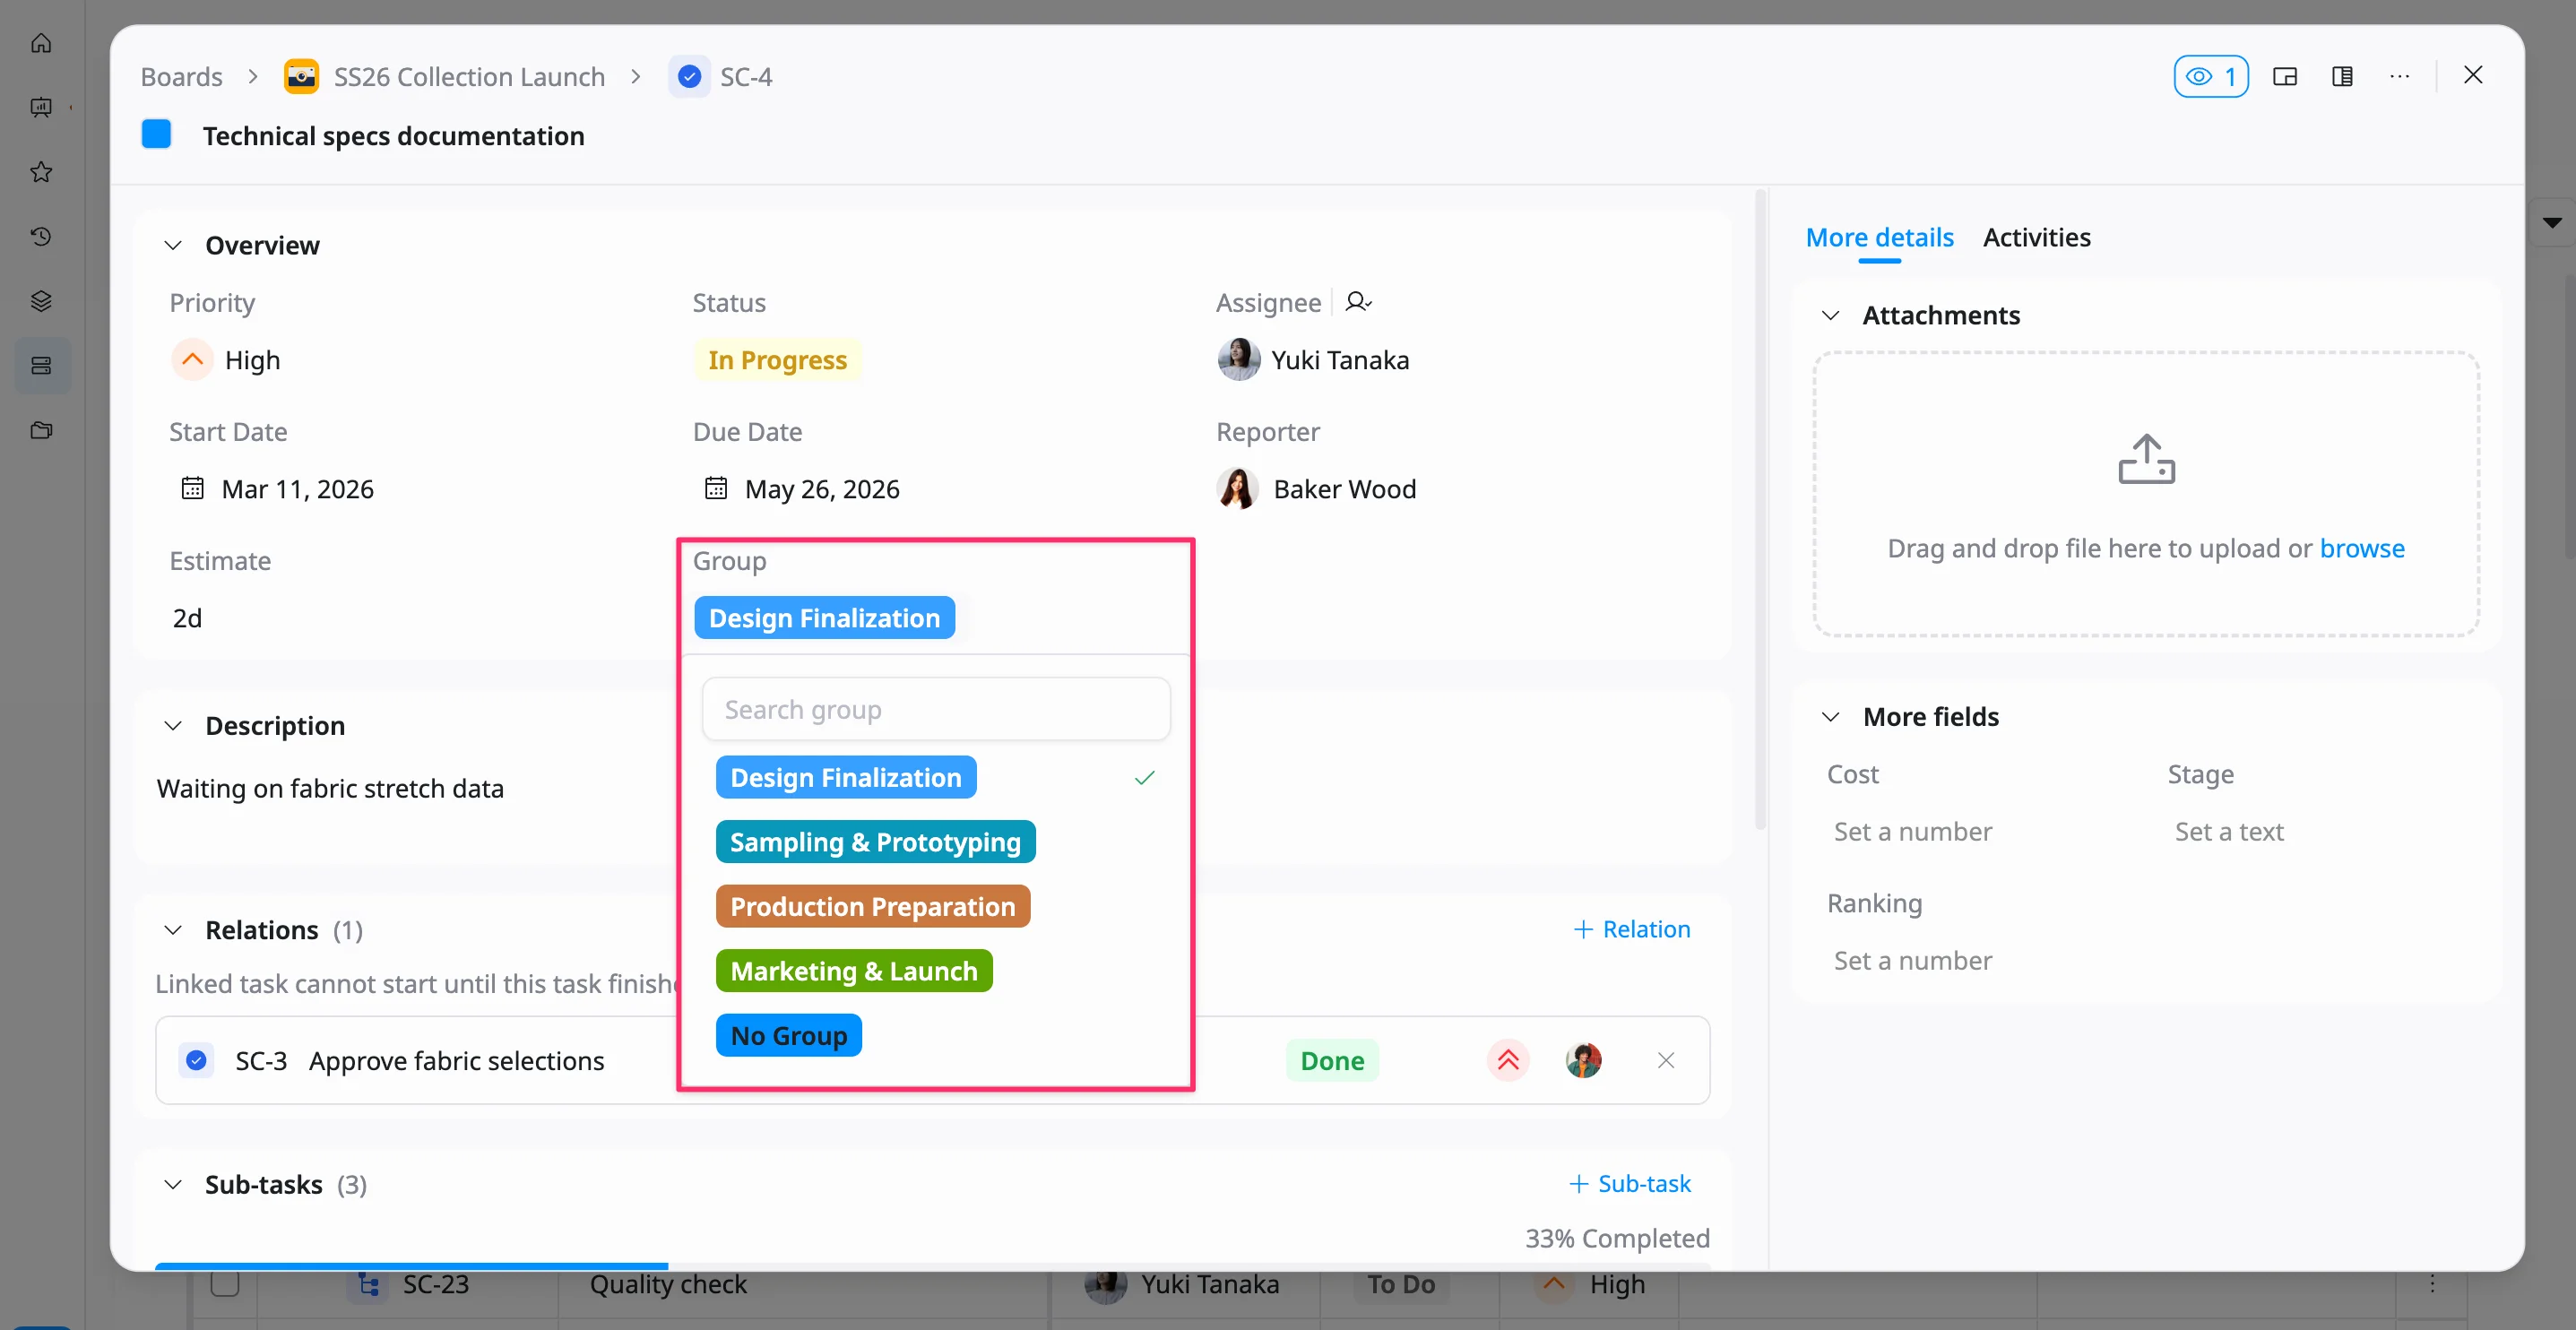This screenshot has height=1330, width=2576.
Task: Set a number for Cost
Action: coord(1912,831)
